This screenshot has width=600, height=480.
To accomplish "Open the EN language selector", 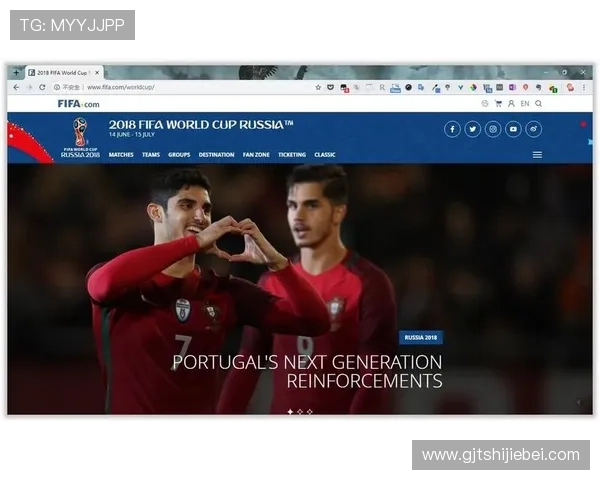I will pos(525,103).
